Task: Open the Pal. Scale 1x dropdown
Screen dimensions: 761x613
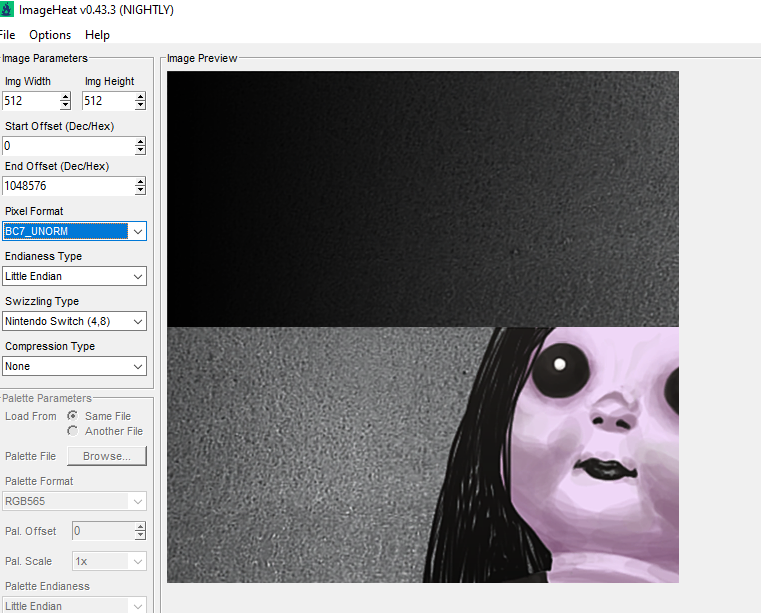Action: (109, 561)
